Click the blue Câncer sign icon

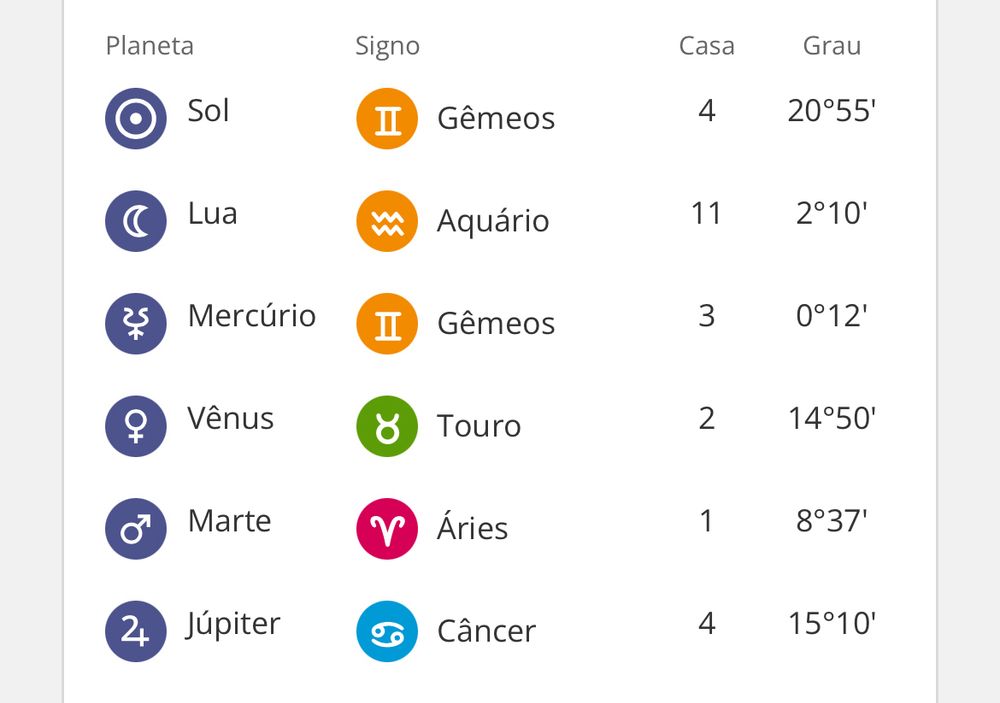(387, 632)
